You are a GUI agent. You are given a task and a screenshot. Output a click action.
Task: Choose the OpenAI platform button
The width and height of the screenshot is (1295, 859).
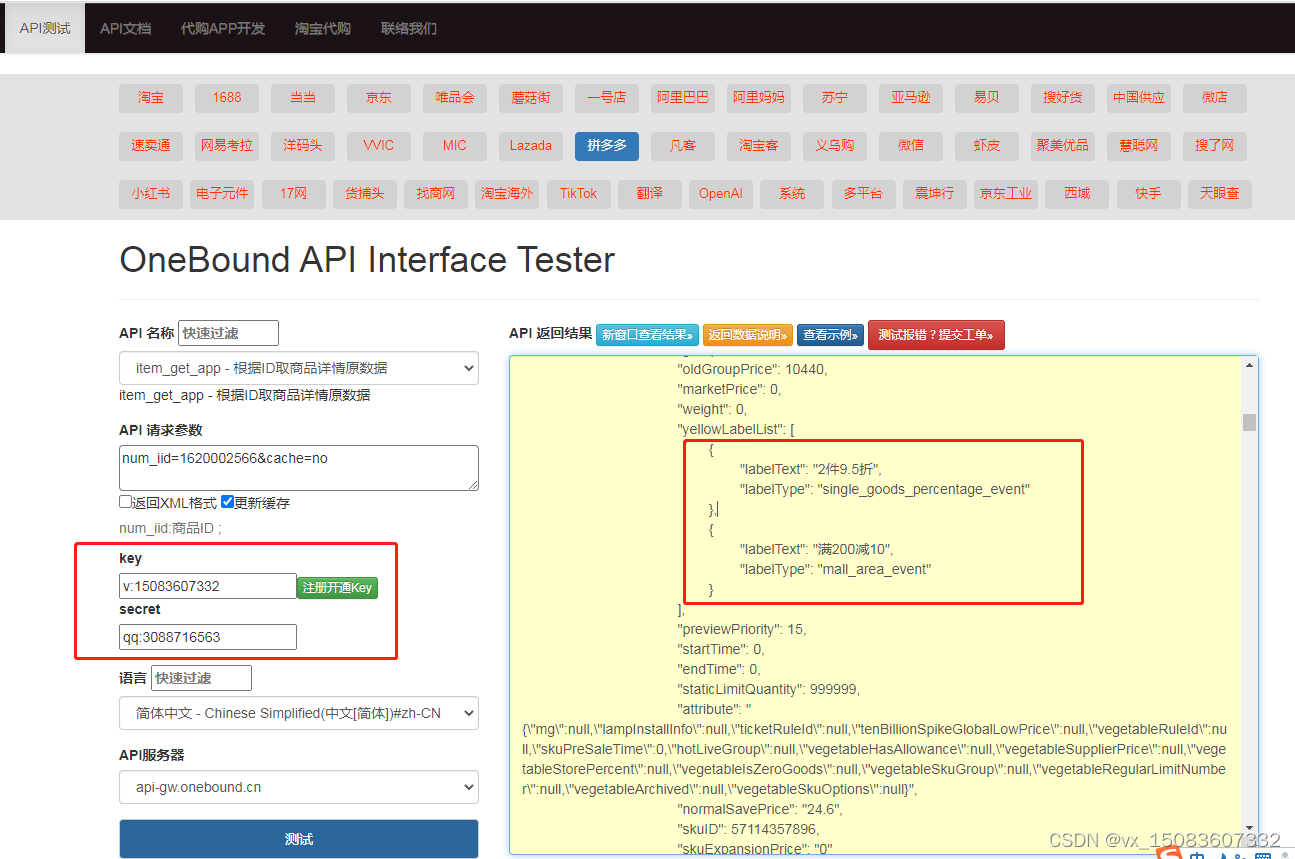[x=721, y=193]
